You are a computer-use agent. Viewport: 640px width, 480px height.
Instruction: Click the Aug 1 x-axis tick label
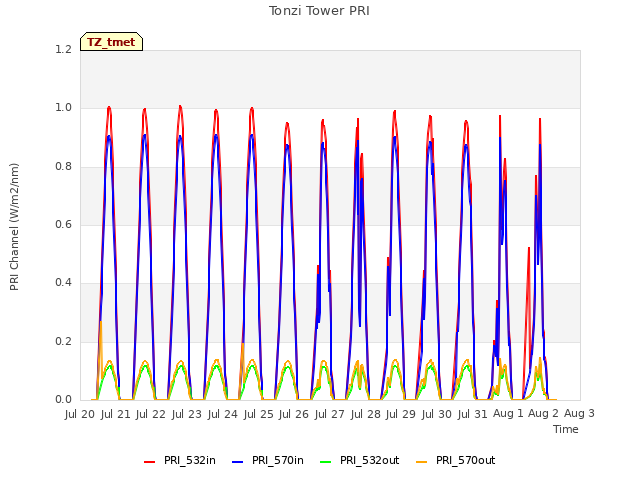pos(508,413)
